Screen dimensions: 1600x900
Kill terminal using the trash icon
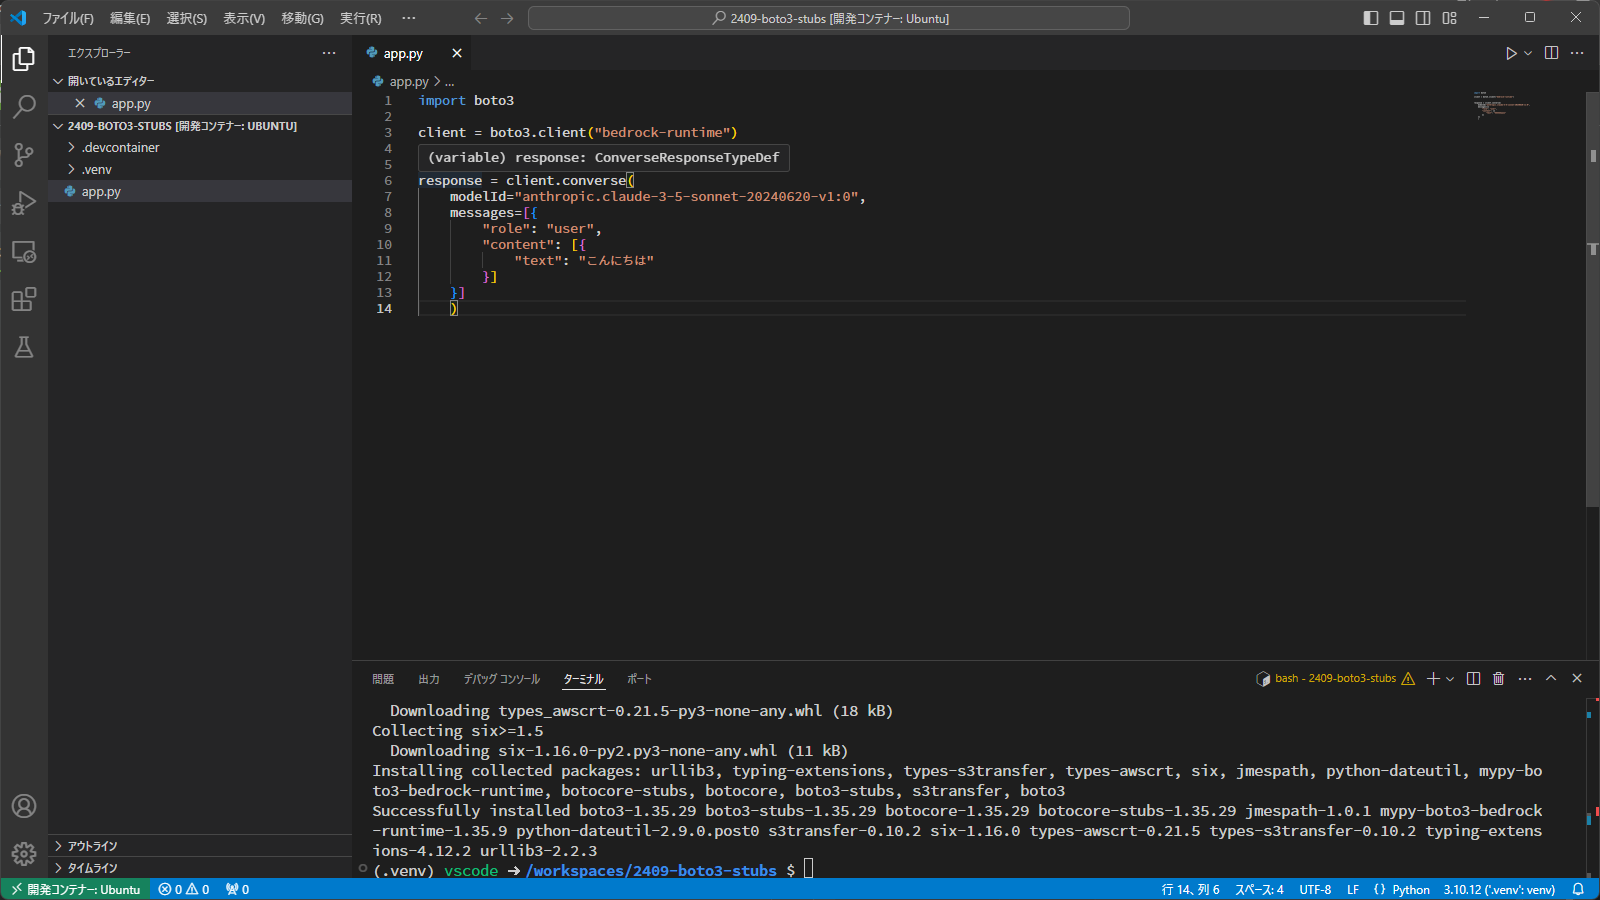[1498, 679]
